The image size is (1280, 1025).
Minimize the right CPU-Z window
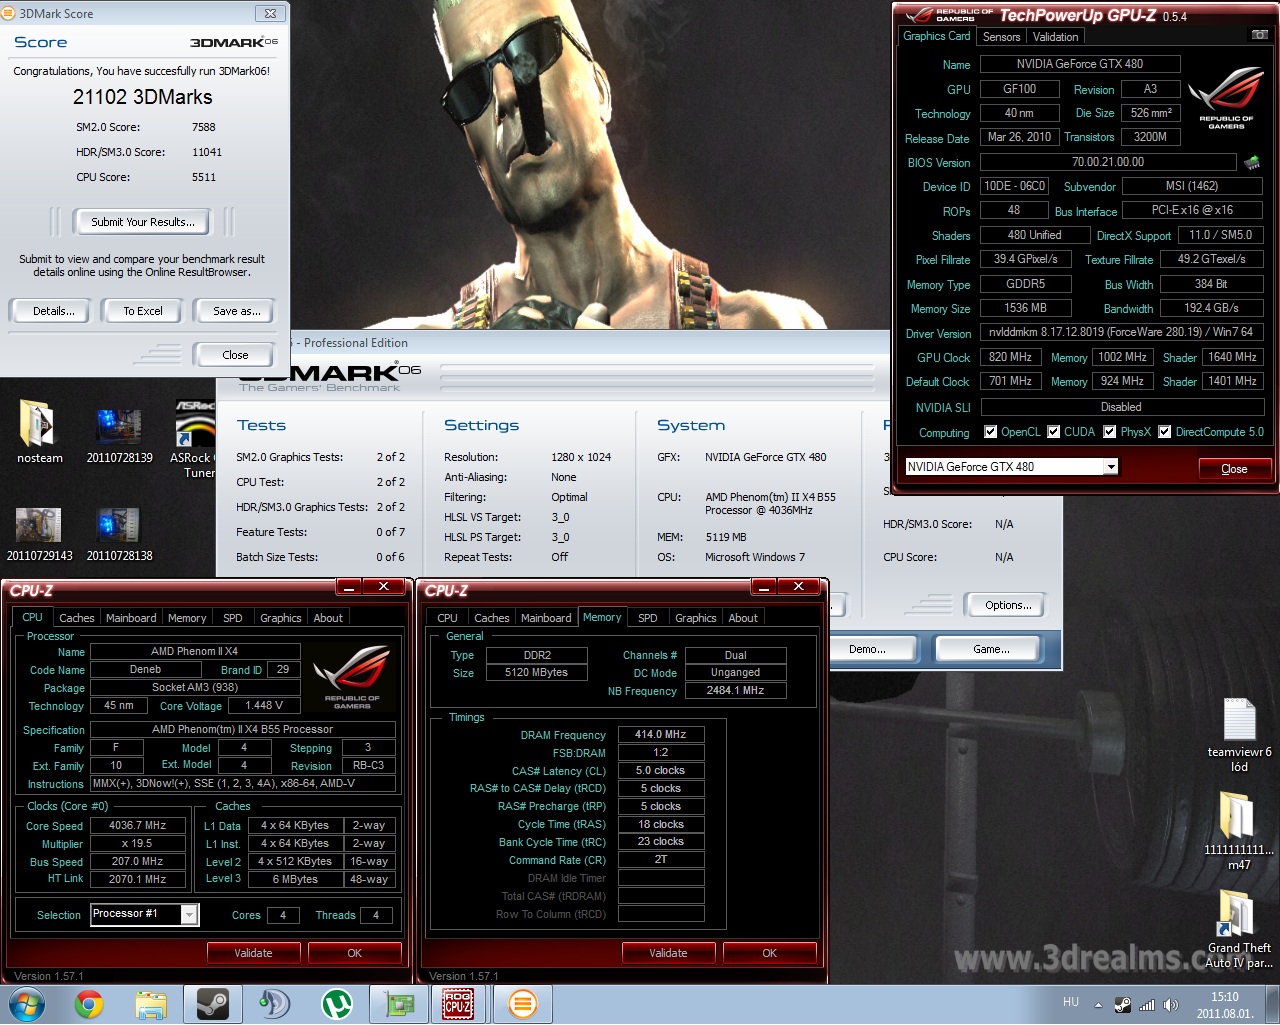tap(763, 587)
